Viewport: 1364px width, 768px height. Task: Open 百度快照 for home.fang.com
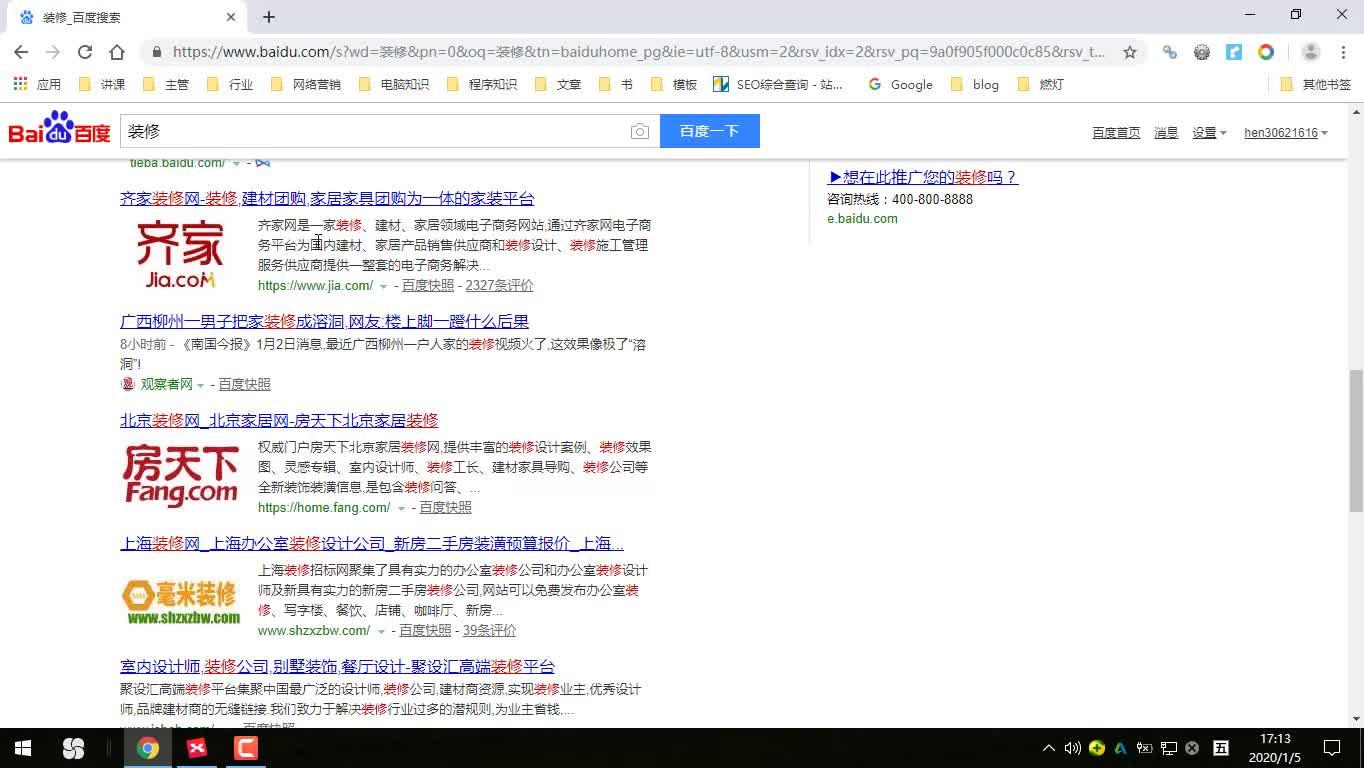[445, 507]
